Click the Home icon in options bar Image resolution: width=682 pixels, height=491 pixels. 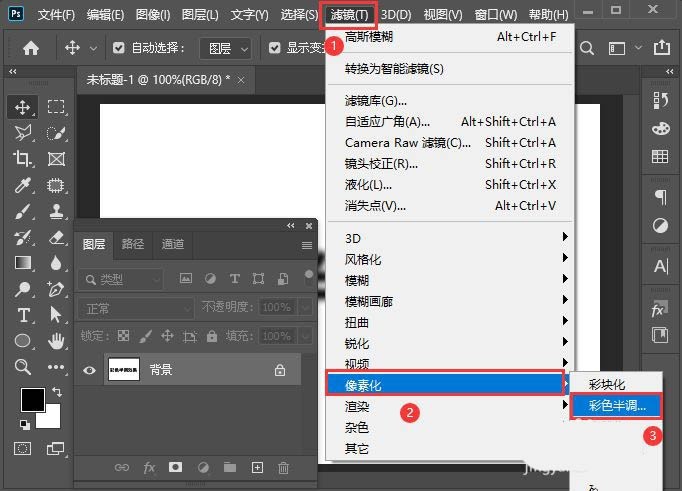[31, 48]
